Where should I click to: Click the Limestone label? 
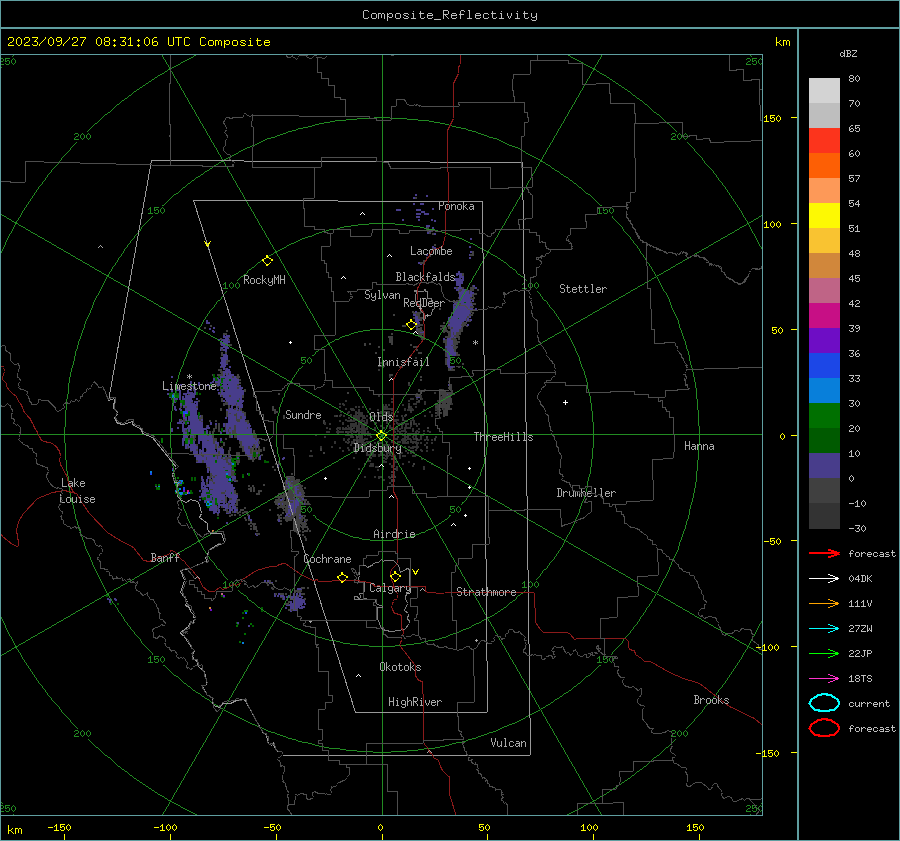[189, 386]
